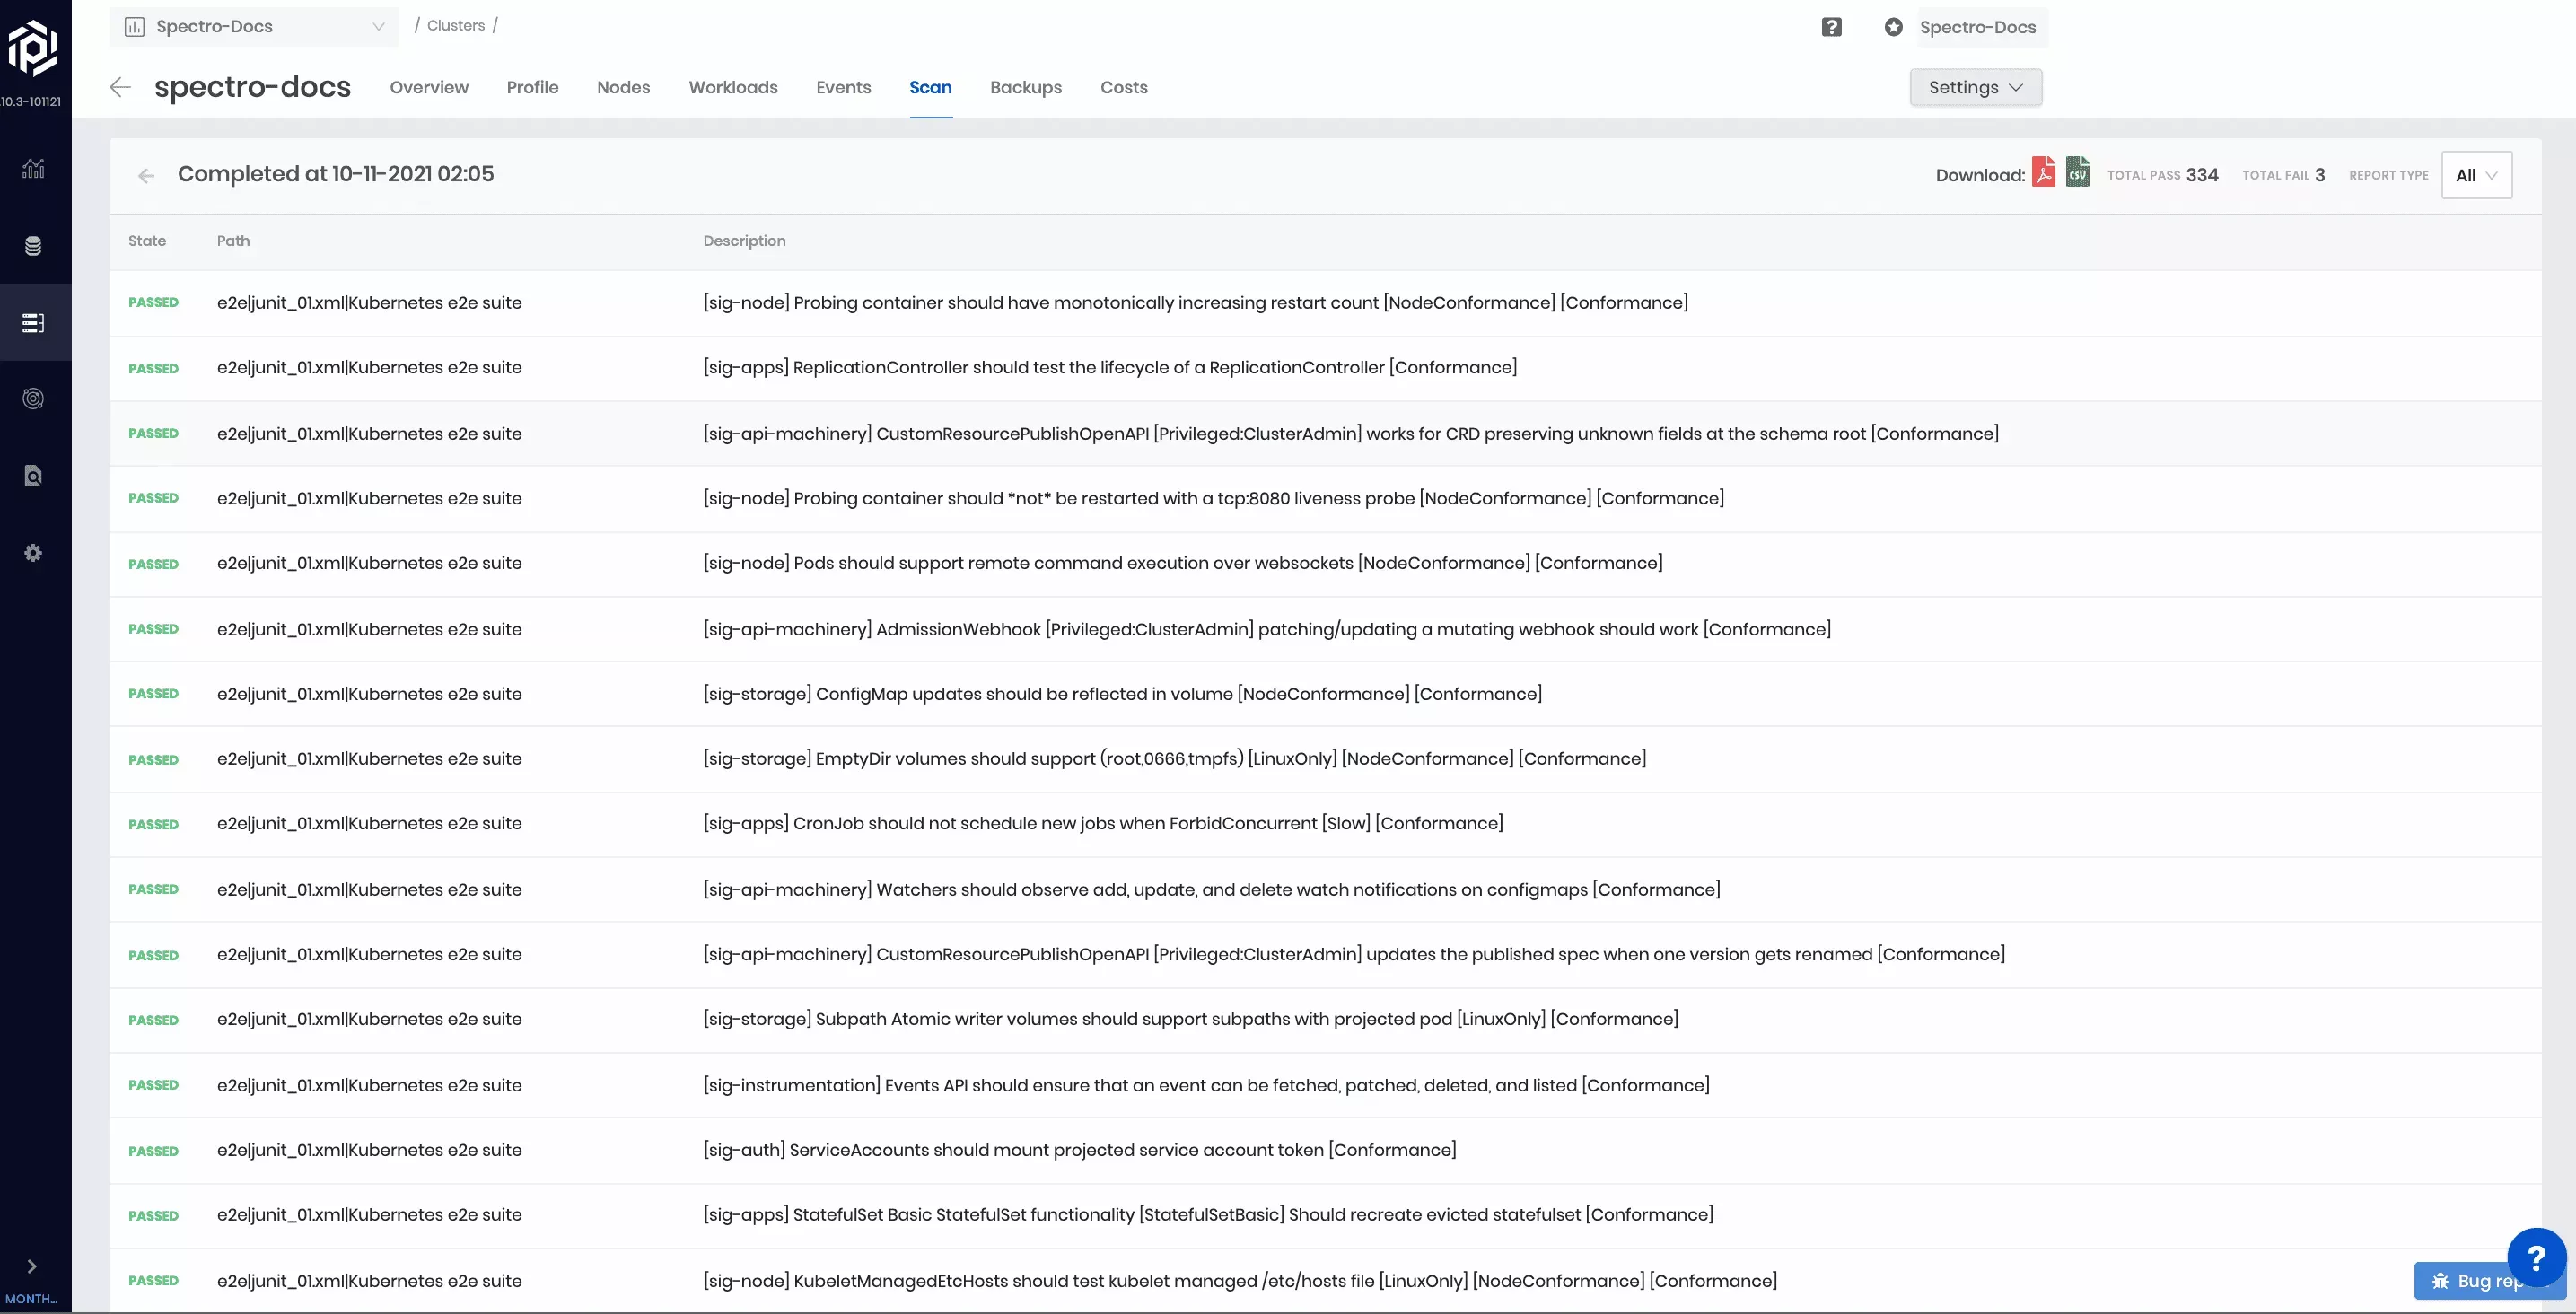The height and width of the screenshot is (1314, 2576).
Task: Open the audit logs magnifier document icon
Action: 33,476
